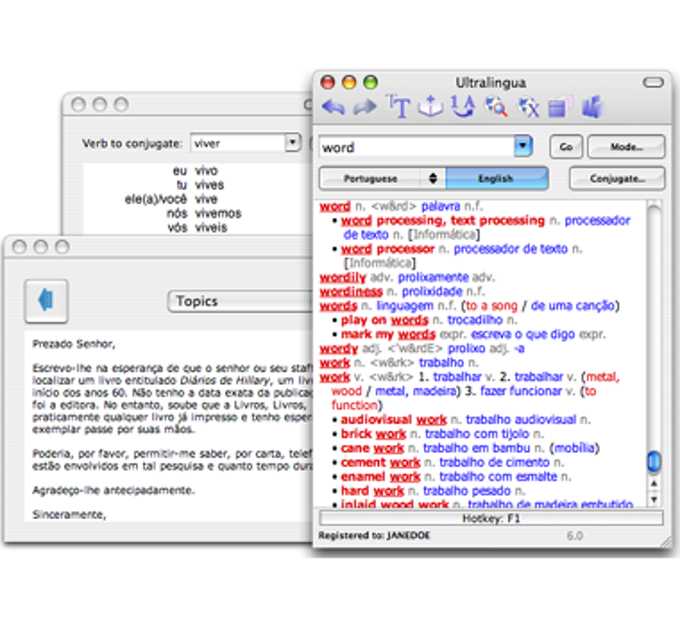Screen dimensions: 680x626
Task: Click the TT text size icon
Action: [x=398, y=106]
